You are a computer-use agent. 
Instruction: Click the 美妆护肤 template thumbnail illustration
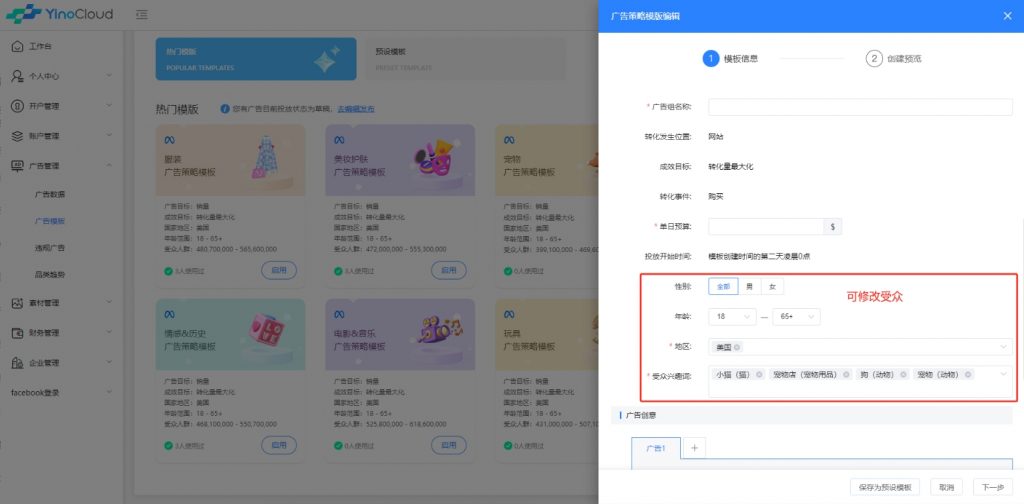(433, 158)
